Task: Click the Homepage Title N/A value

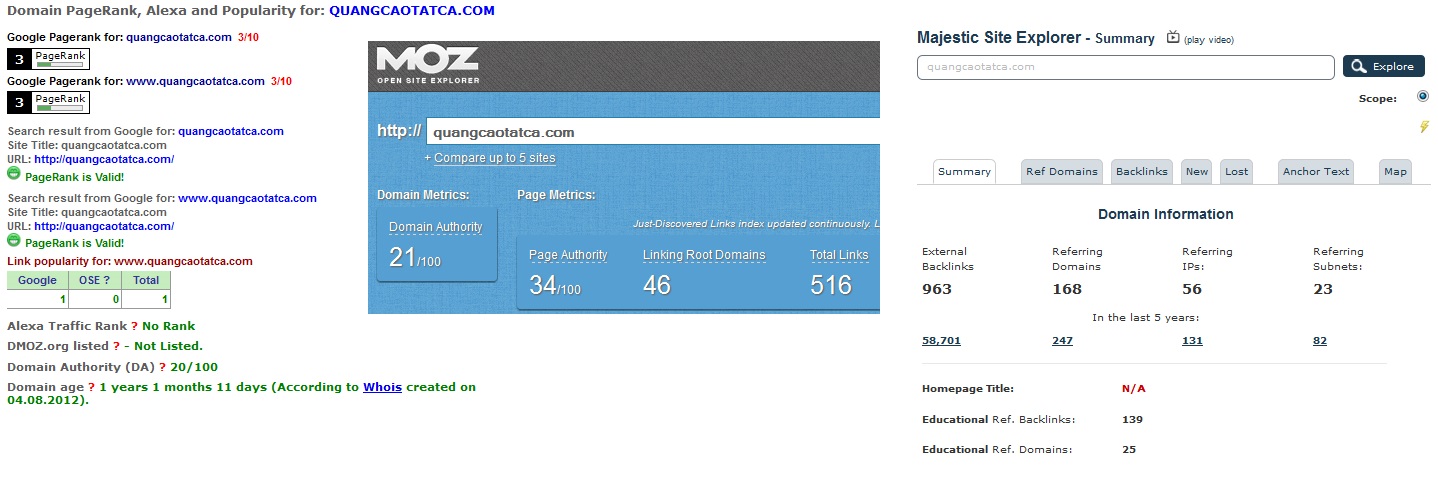Action: coord(1134,389)
